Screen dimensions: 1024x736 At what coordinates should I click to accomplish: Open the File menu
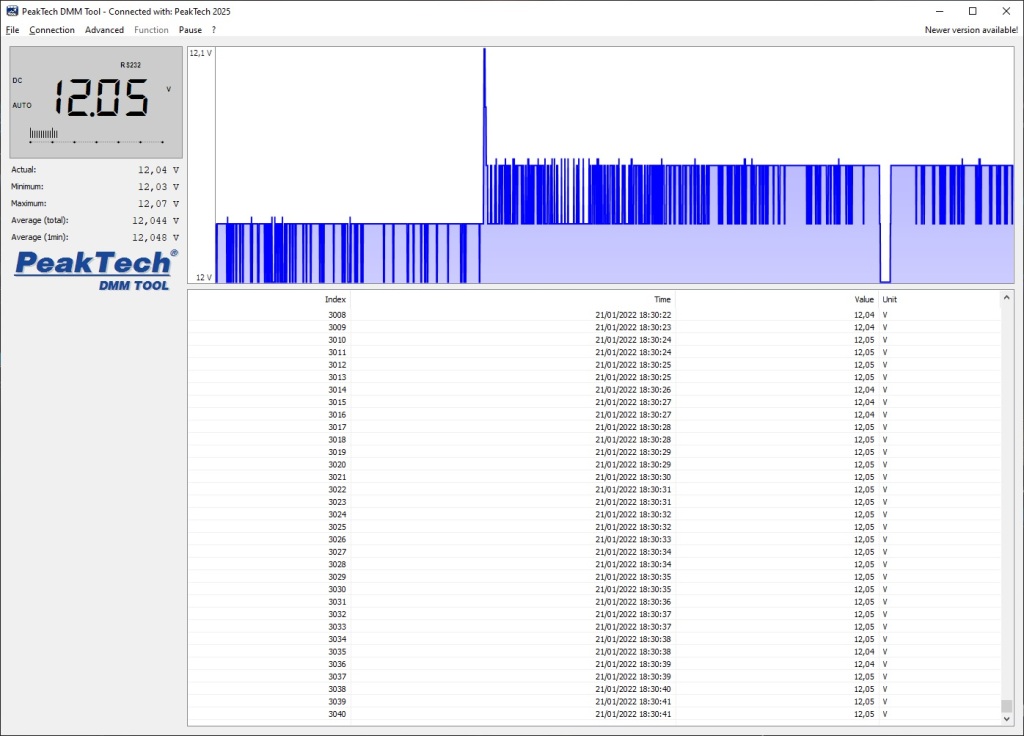tap(12, 30)
